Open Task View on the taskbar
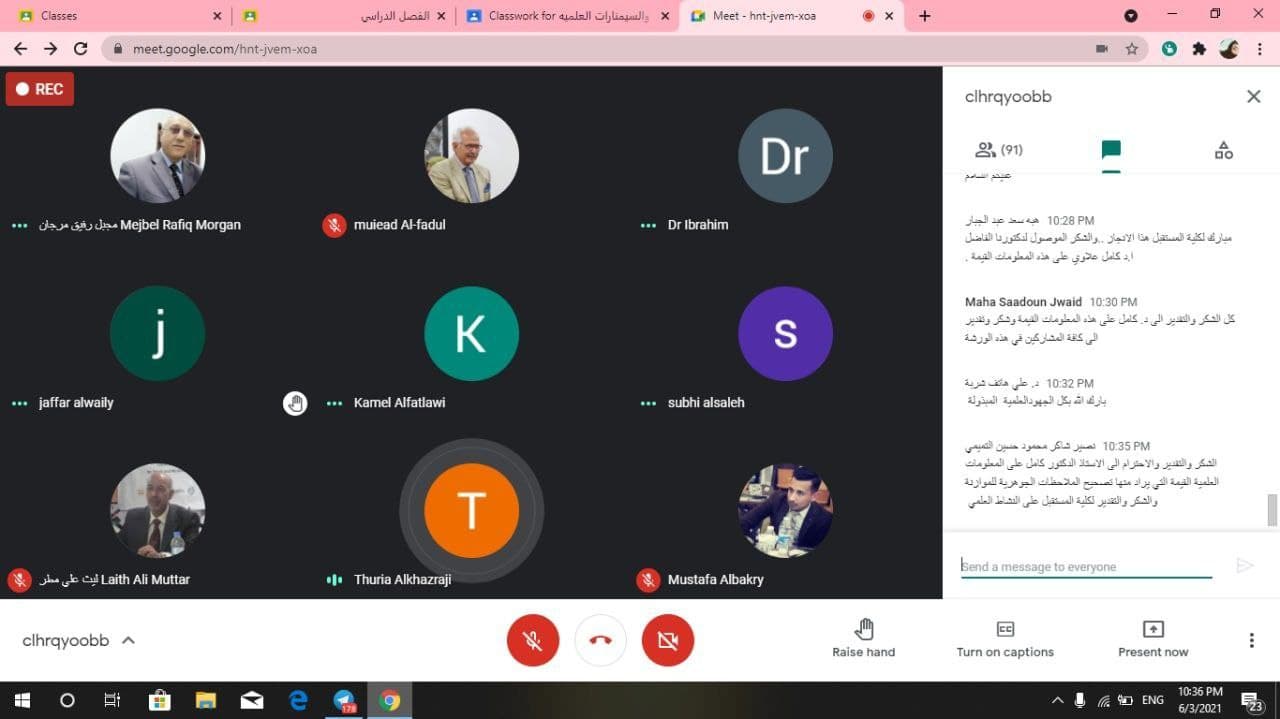The image size is (1280, 719). [113, 700]
